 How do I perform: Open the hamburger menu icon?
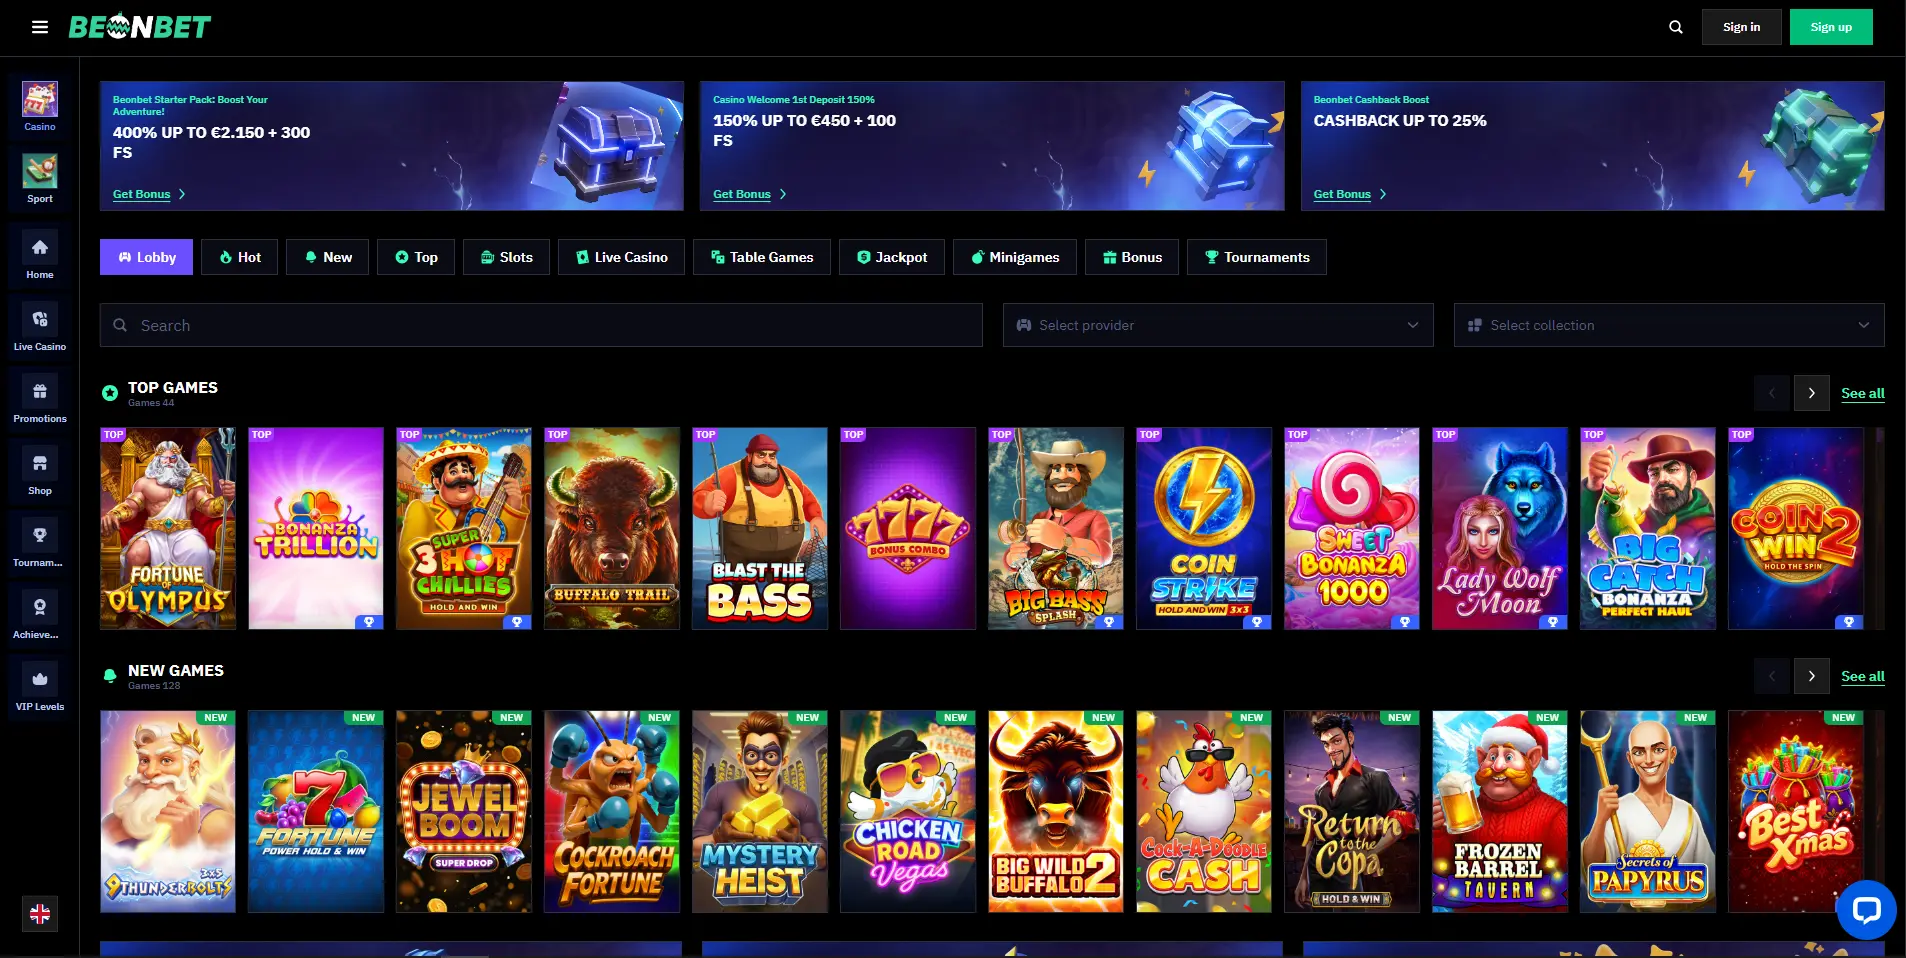click(x=40, y=27)
